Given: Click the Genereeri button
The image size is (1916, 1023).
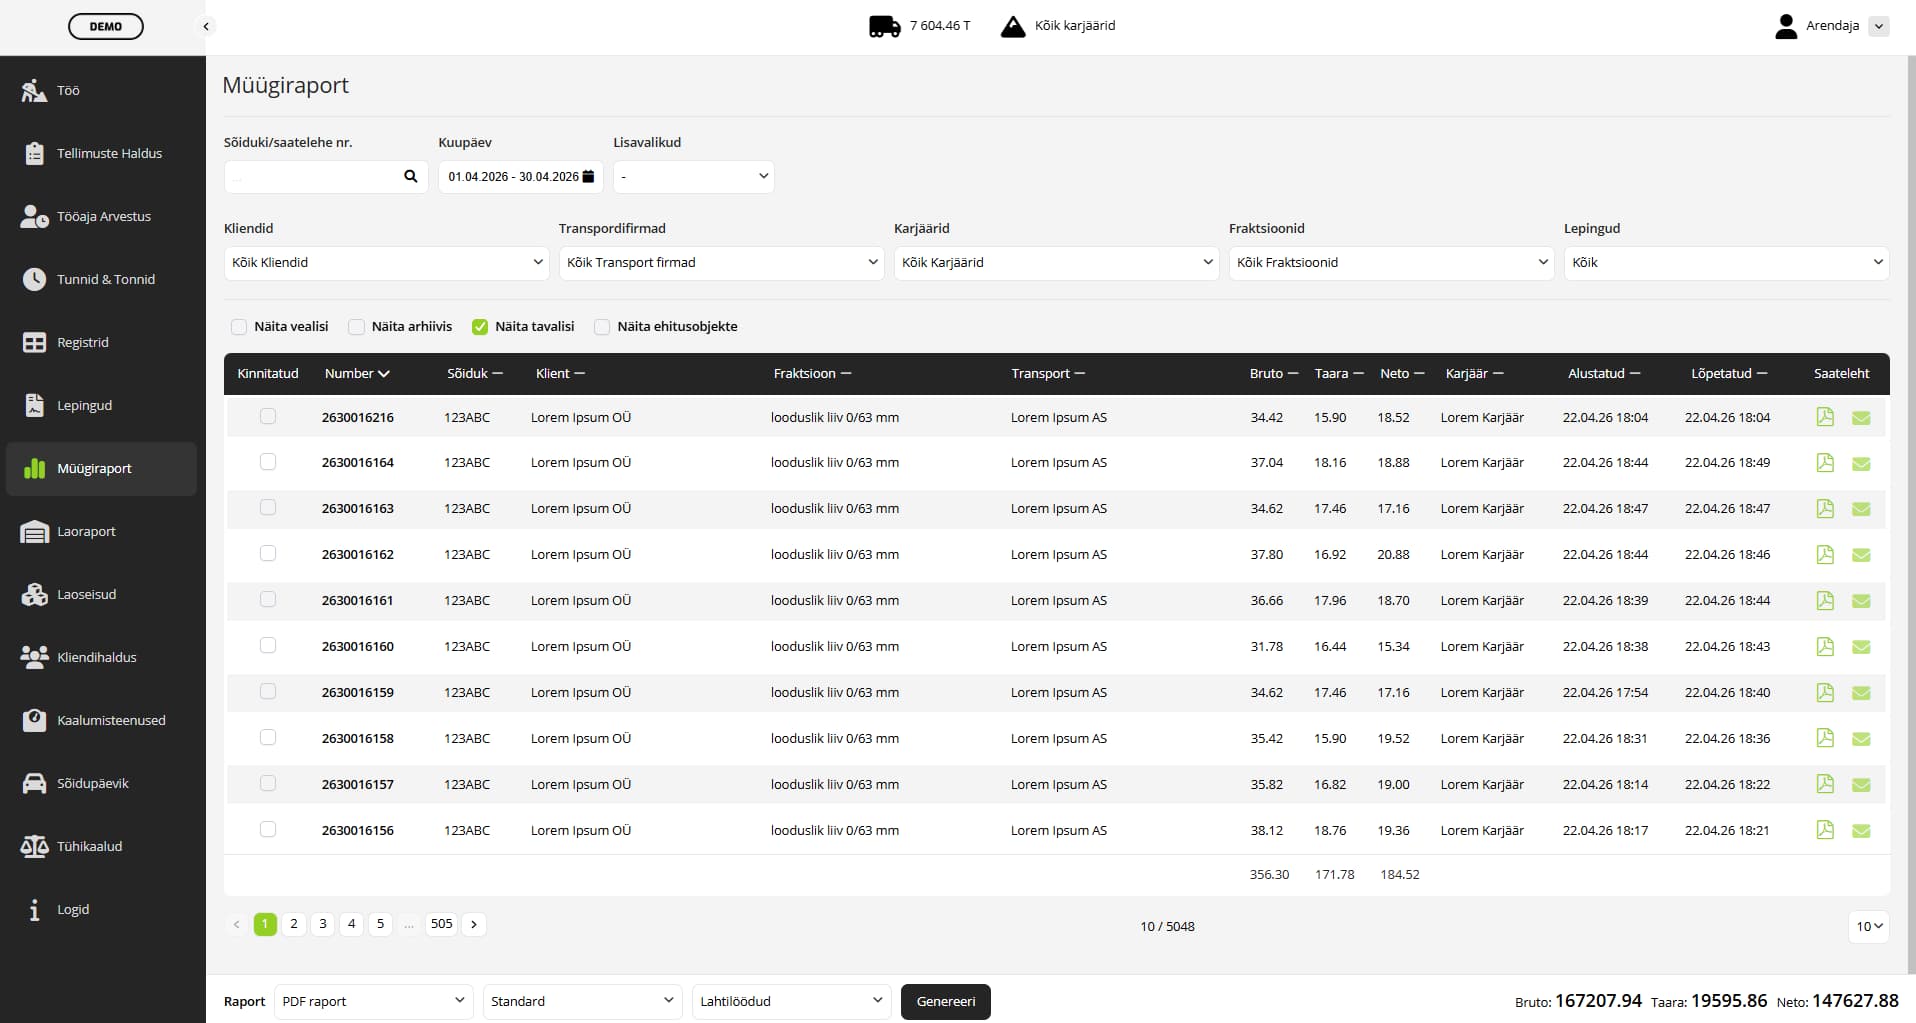Looking at the screenshot, I should [945, 1001].
